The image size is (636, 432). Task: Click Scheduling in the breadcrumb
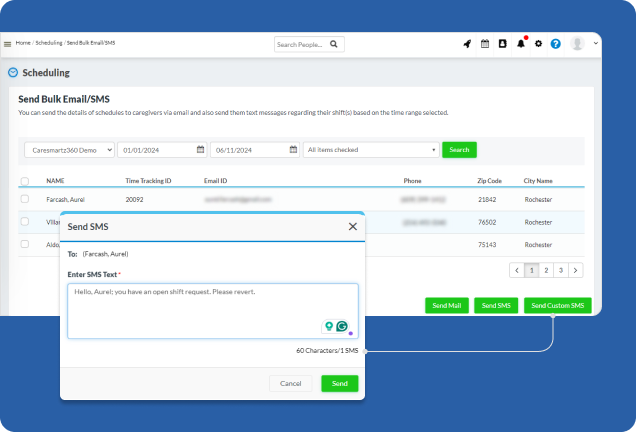click(49, 43)
